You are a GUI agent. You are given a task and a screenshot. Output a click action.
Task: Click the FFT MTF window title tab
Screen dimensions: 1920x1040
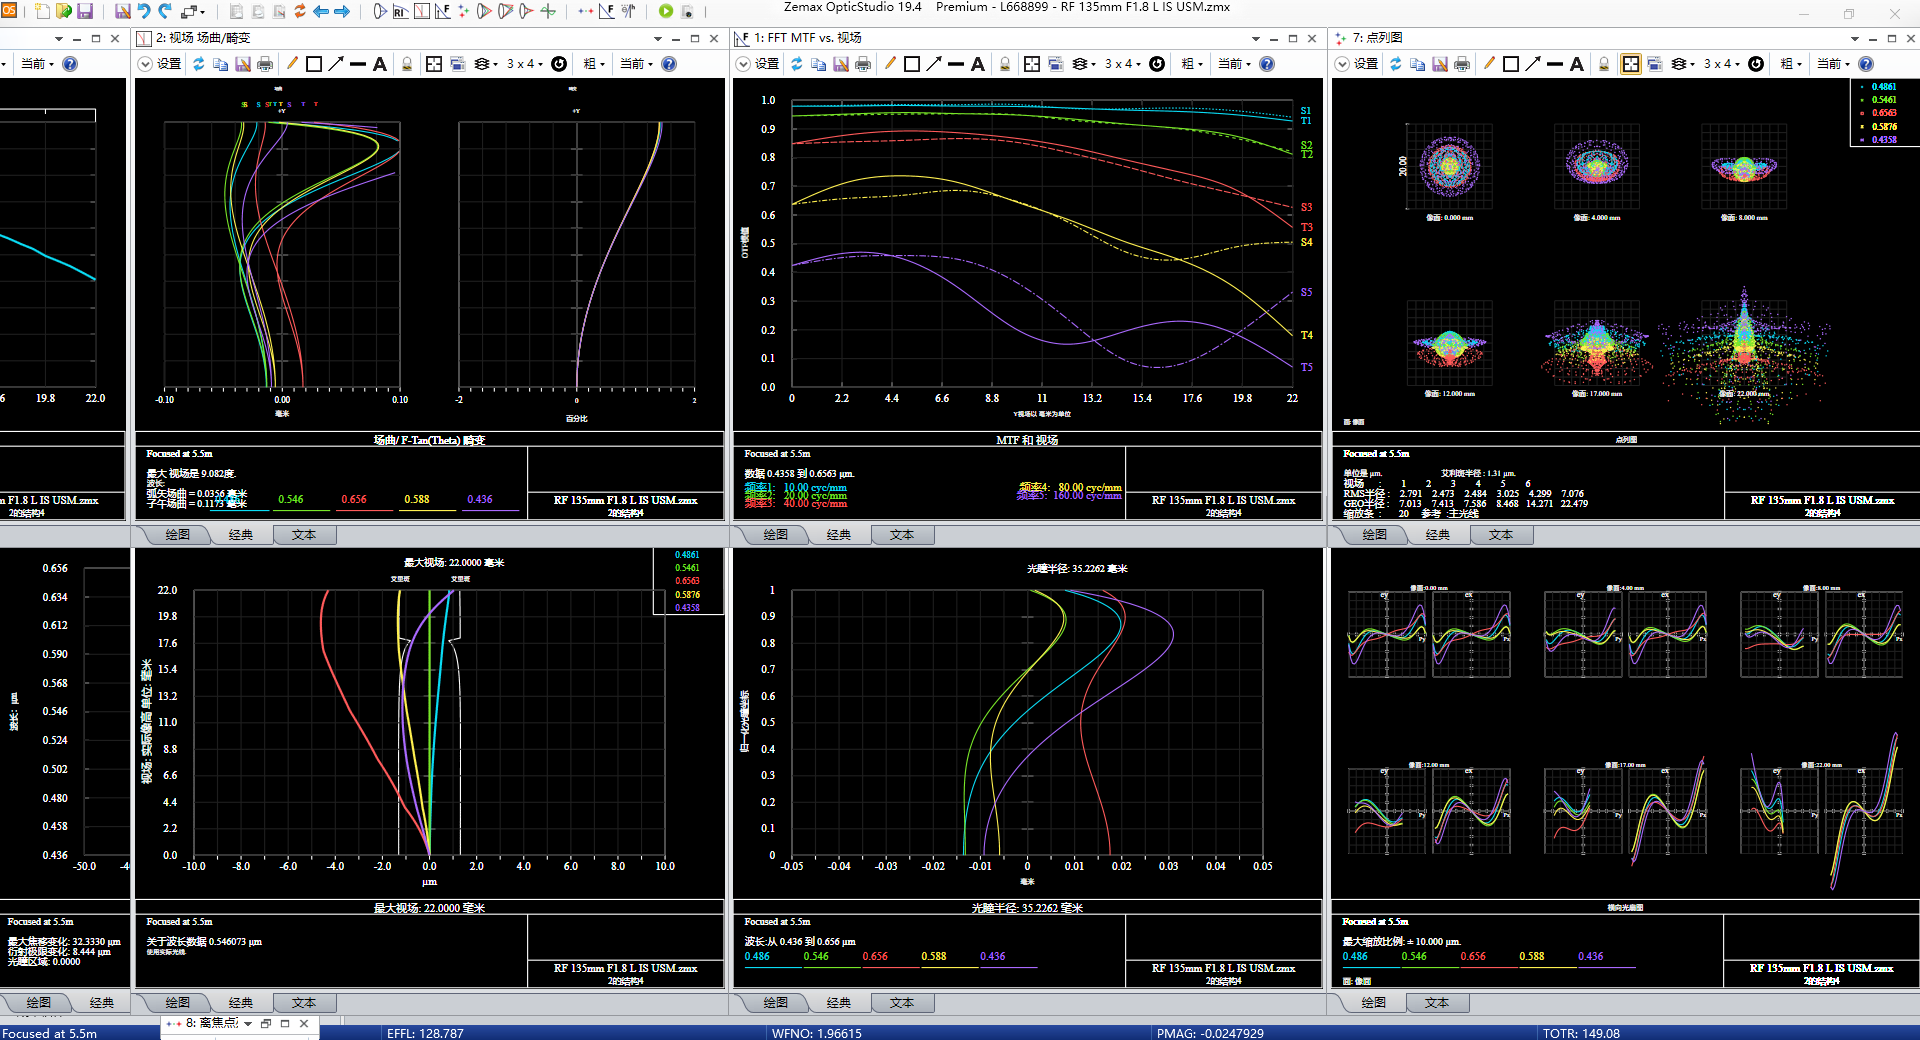pos(808,38)
